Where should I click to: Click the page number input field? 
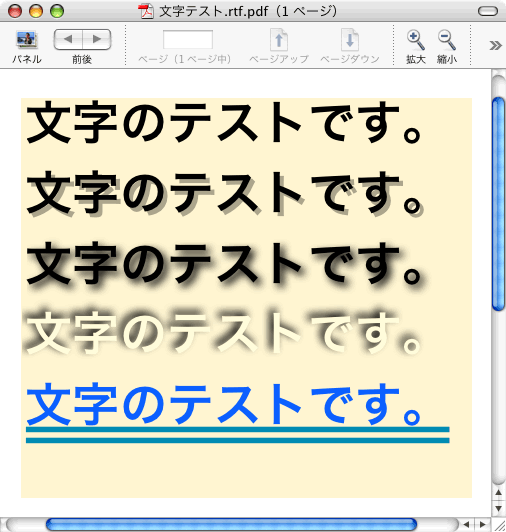[x=188, y=40]
